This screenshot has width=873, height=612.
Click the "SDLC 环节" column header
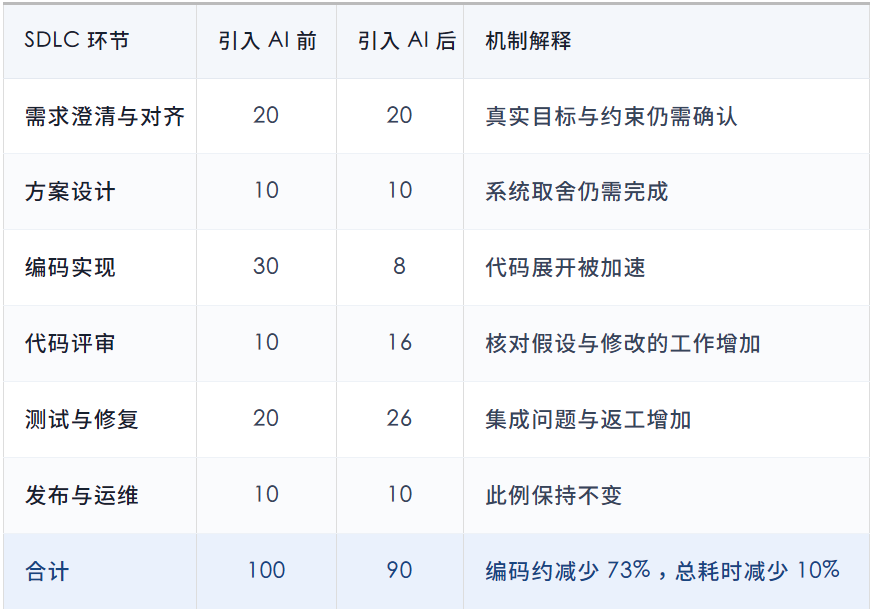tap(77, 41)
